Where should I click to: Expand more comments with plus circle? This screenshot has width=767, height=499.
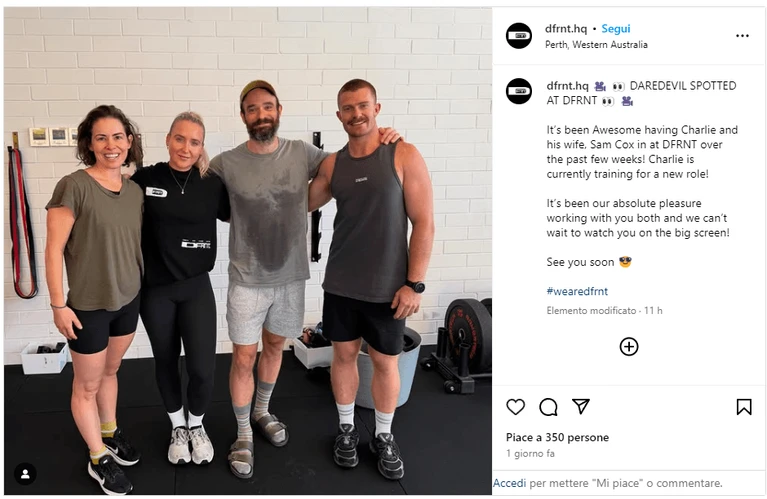click(x=629, y=347)
